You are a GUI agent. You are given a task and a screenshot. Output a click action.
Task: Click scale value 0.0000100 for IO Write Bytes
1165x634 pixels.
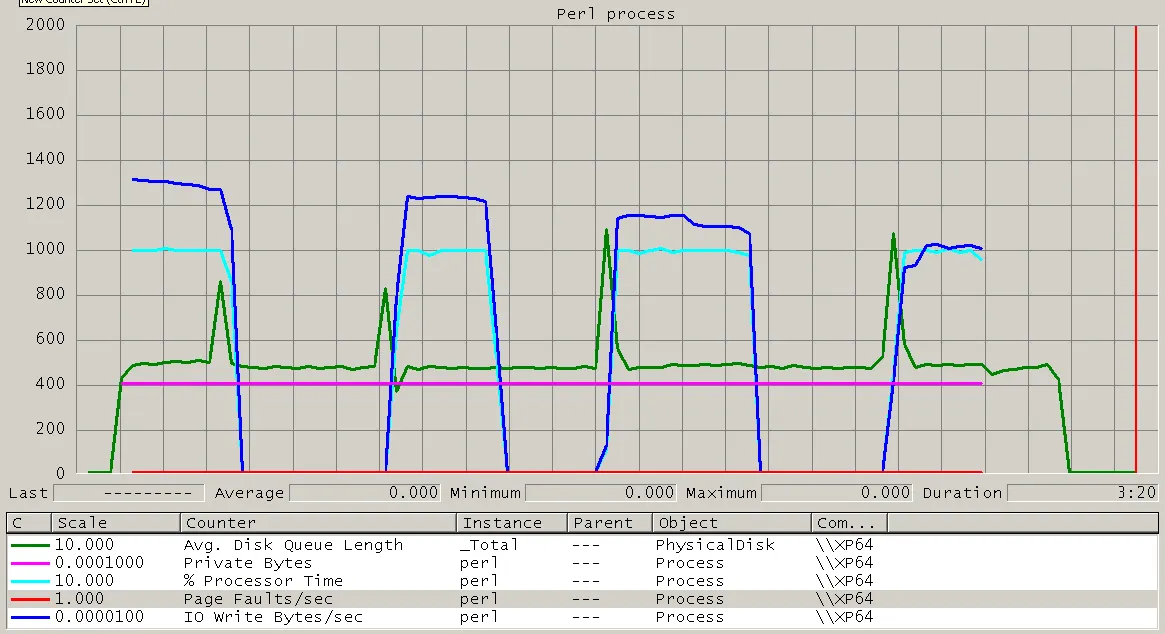pos(100,616)
